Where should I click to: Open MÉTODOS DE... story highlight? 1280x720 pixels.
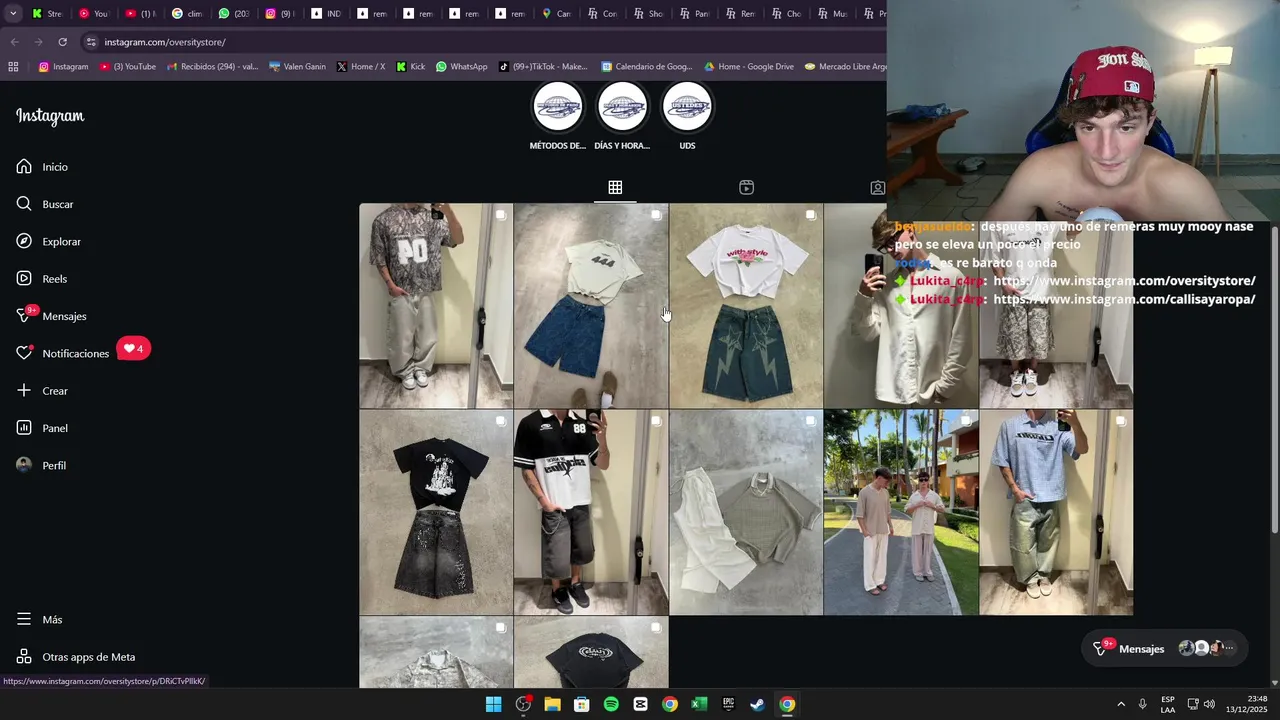pyautogui.click(x=558, y=116)
